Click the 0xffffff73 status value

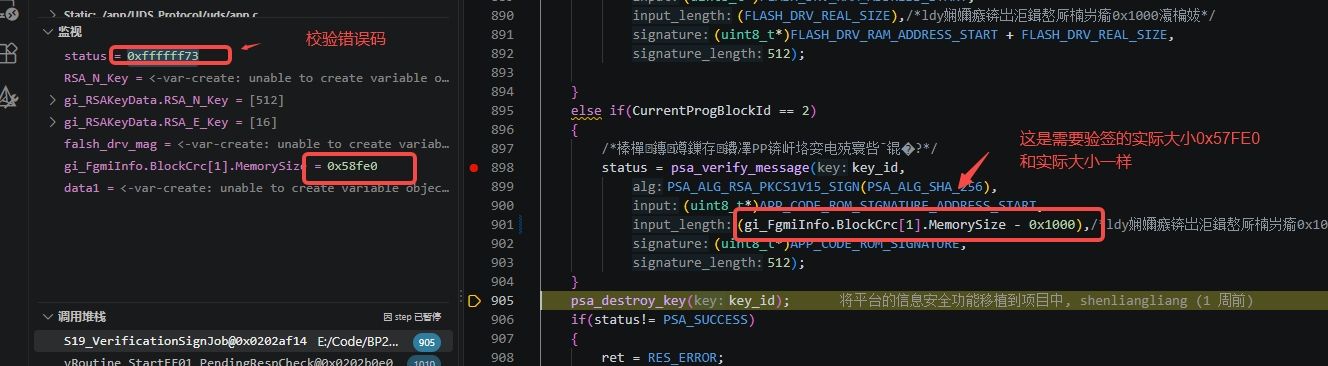[162, 56]
